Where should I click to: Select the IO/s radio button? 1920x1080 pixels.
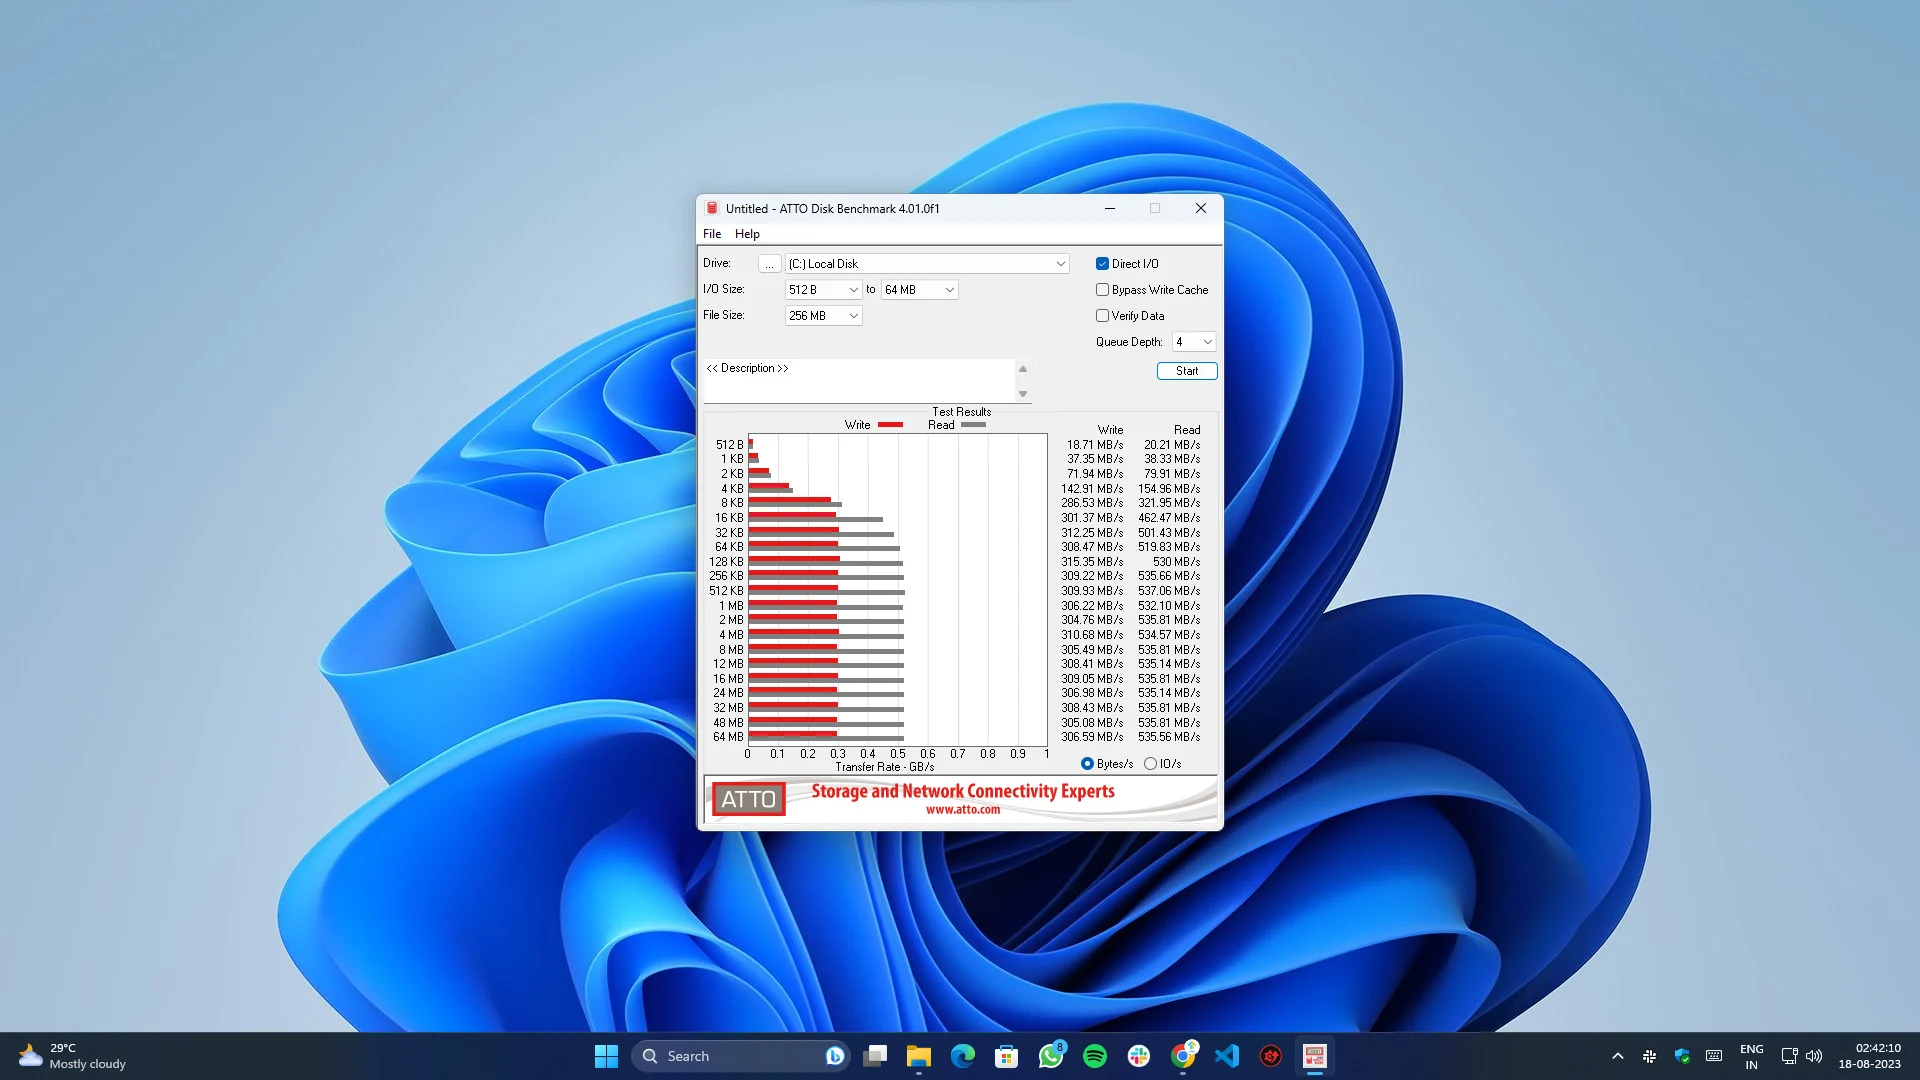click(x=1150, y=764)
